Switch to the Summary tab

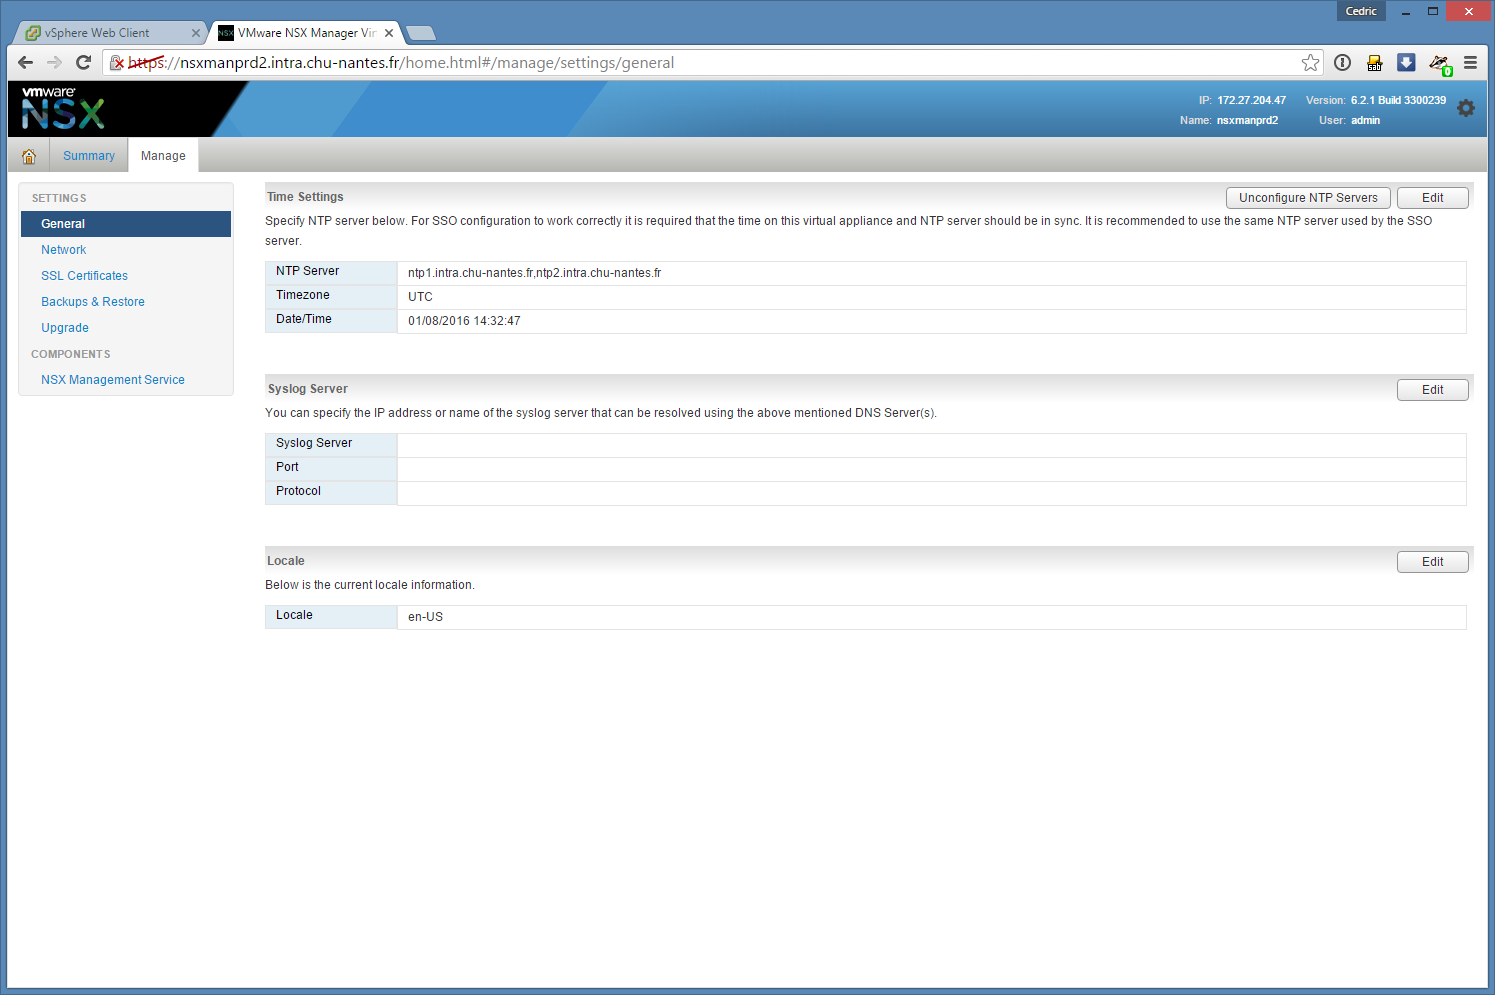click(x=89, y=156)
